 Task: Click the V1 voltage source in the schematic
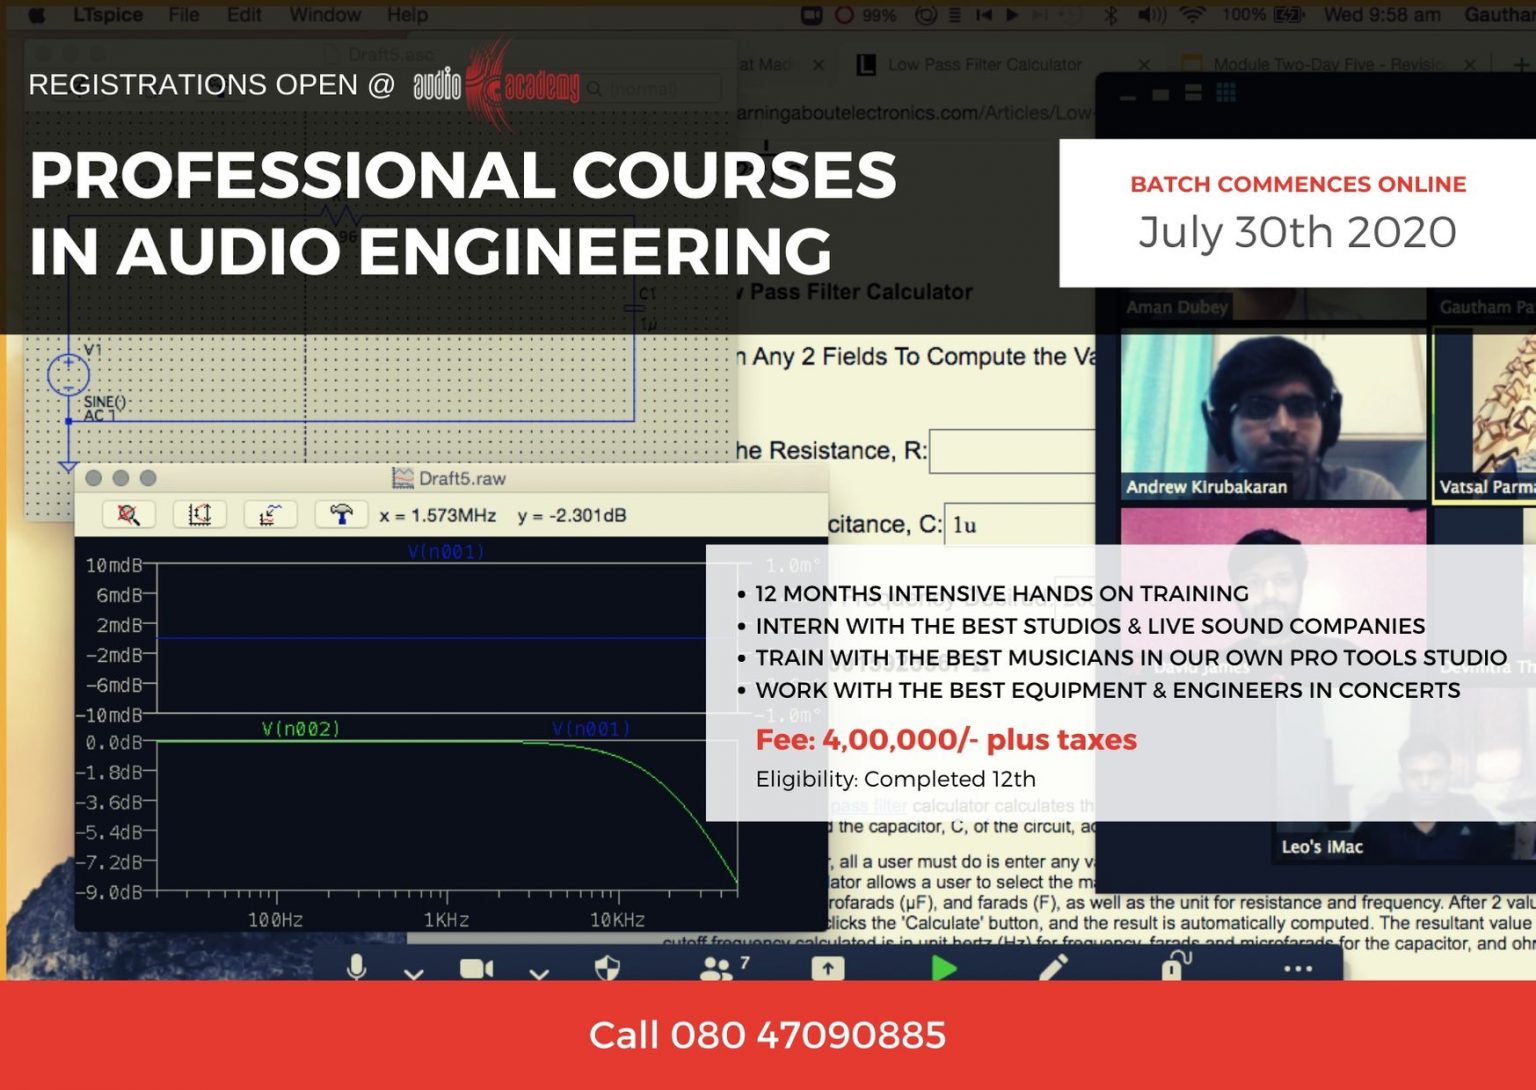[68, 375]
